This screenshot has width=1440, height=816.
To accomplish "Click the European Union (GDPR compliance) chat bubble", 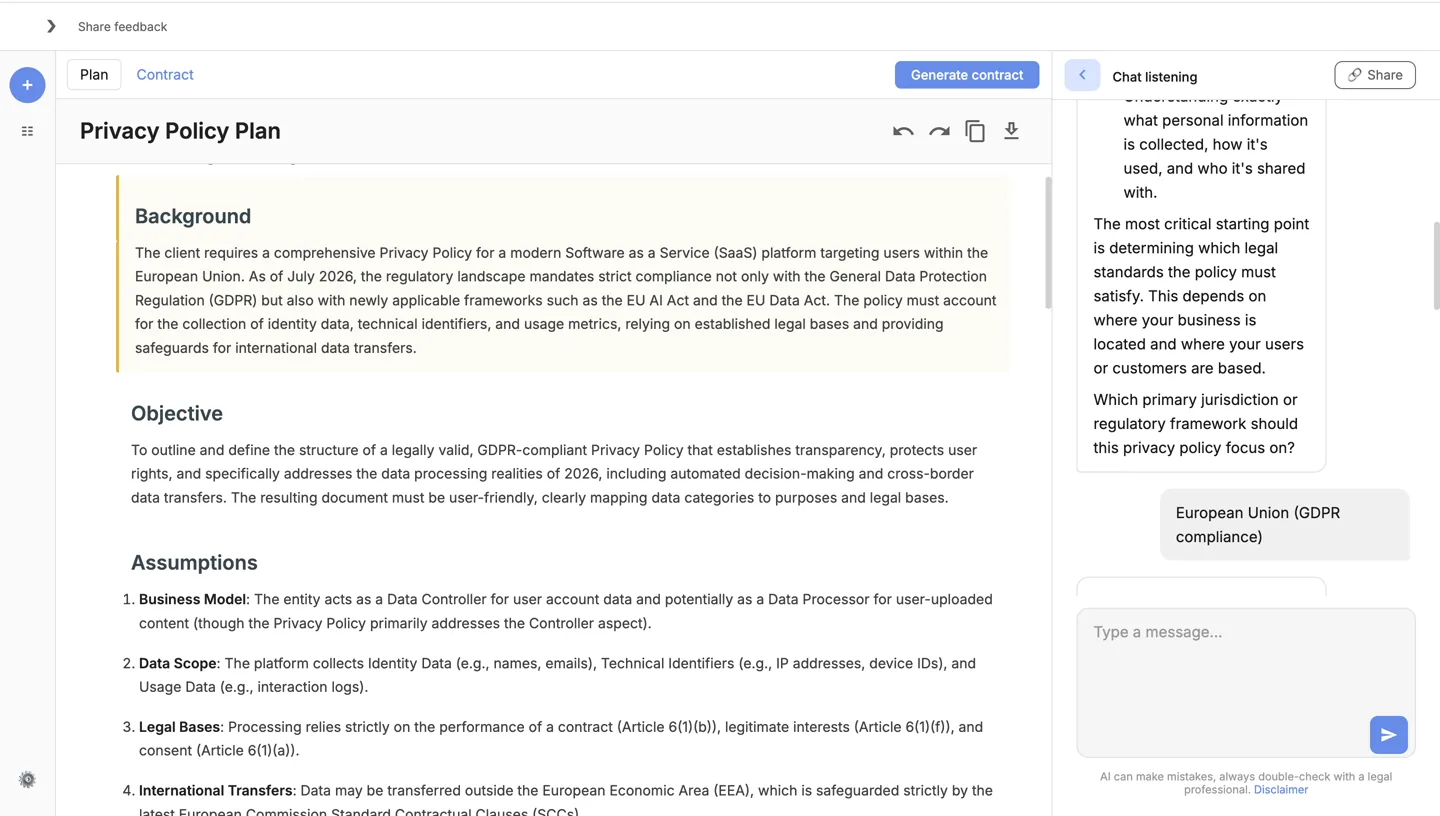I will pos(1284,525).
